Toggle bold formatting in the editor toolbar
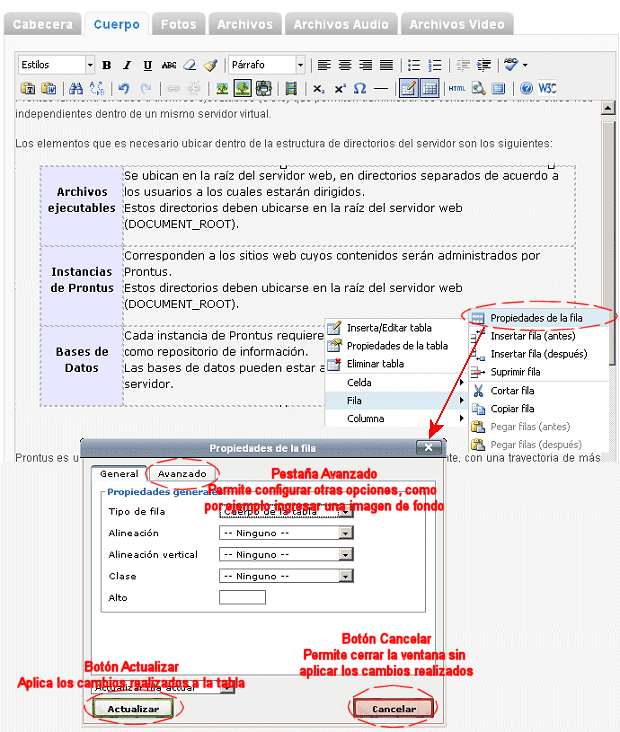Screen dimensions: 620x732 (x=107, y=65)
